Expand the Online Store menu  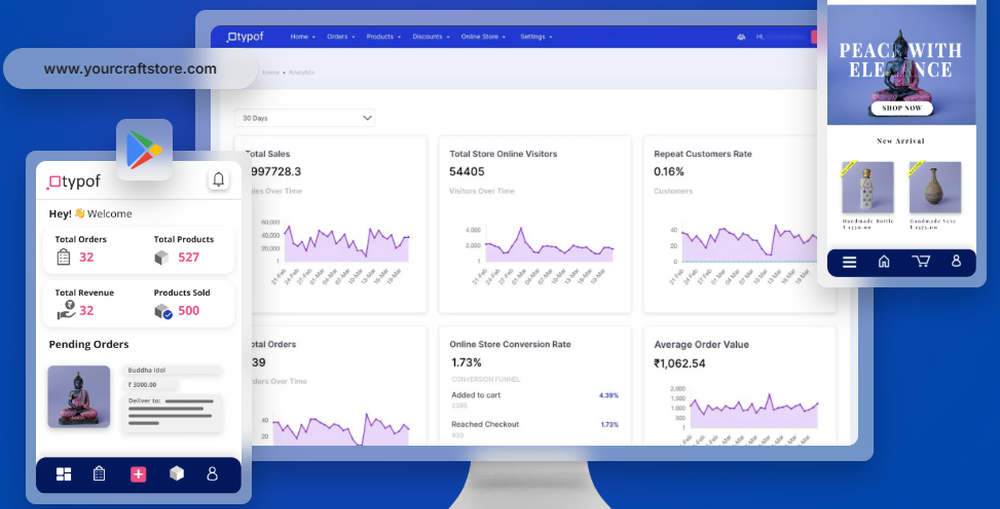pos(483,37)
